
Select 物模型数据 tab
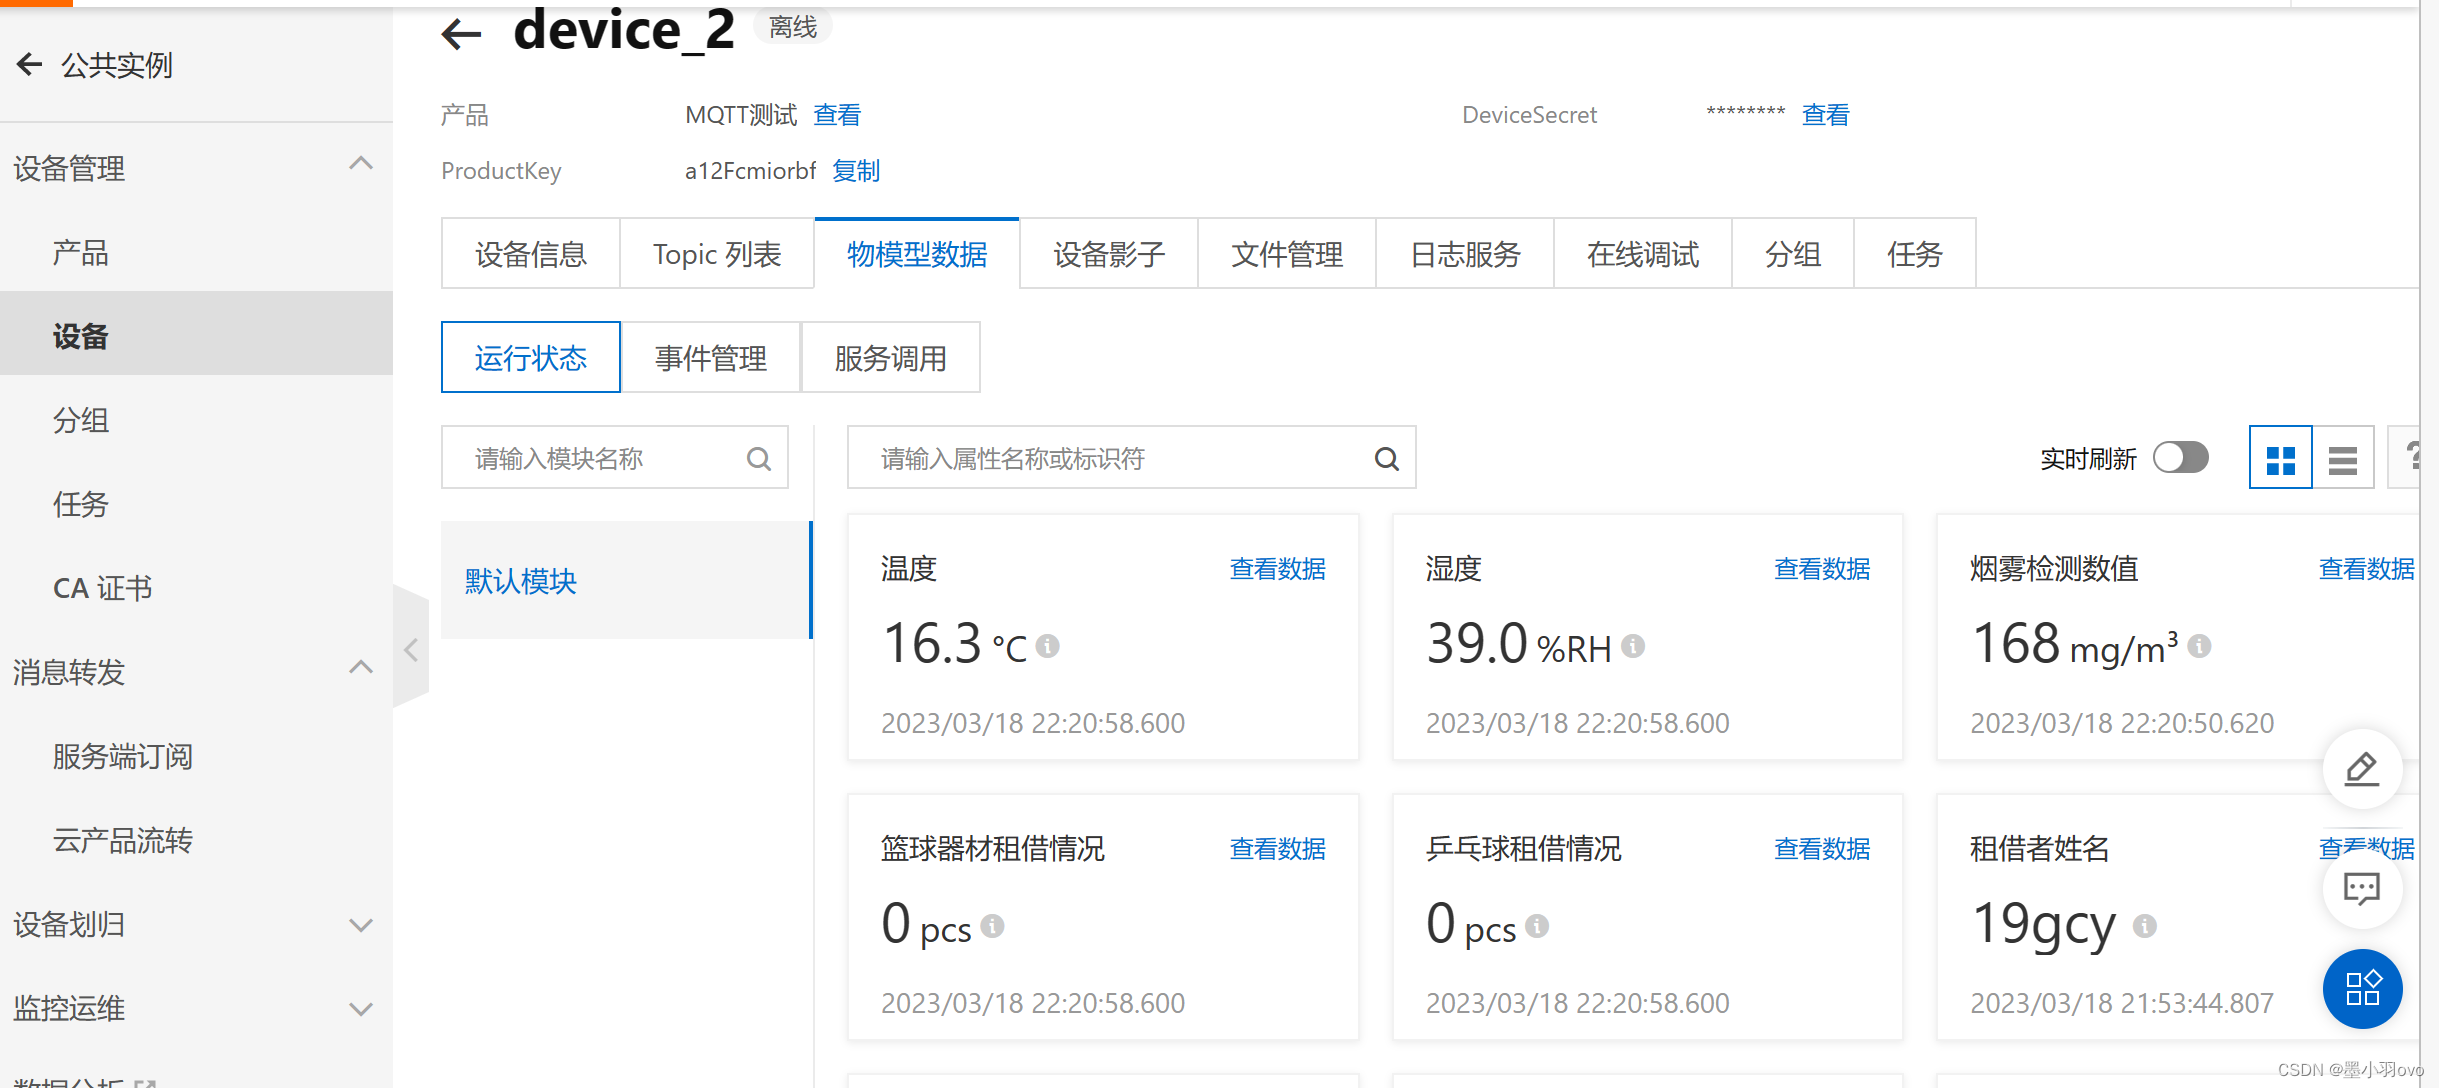[x=917, y=254]
